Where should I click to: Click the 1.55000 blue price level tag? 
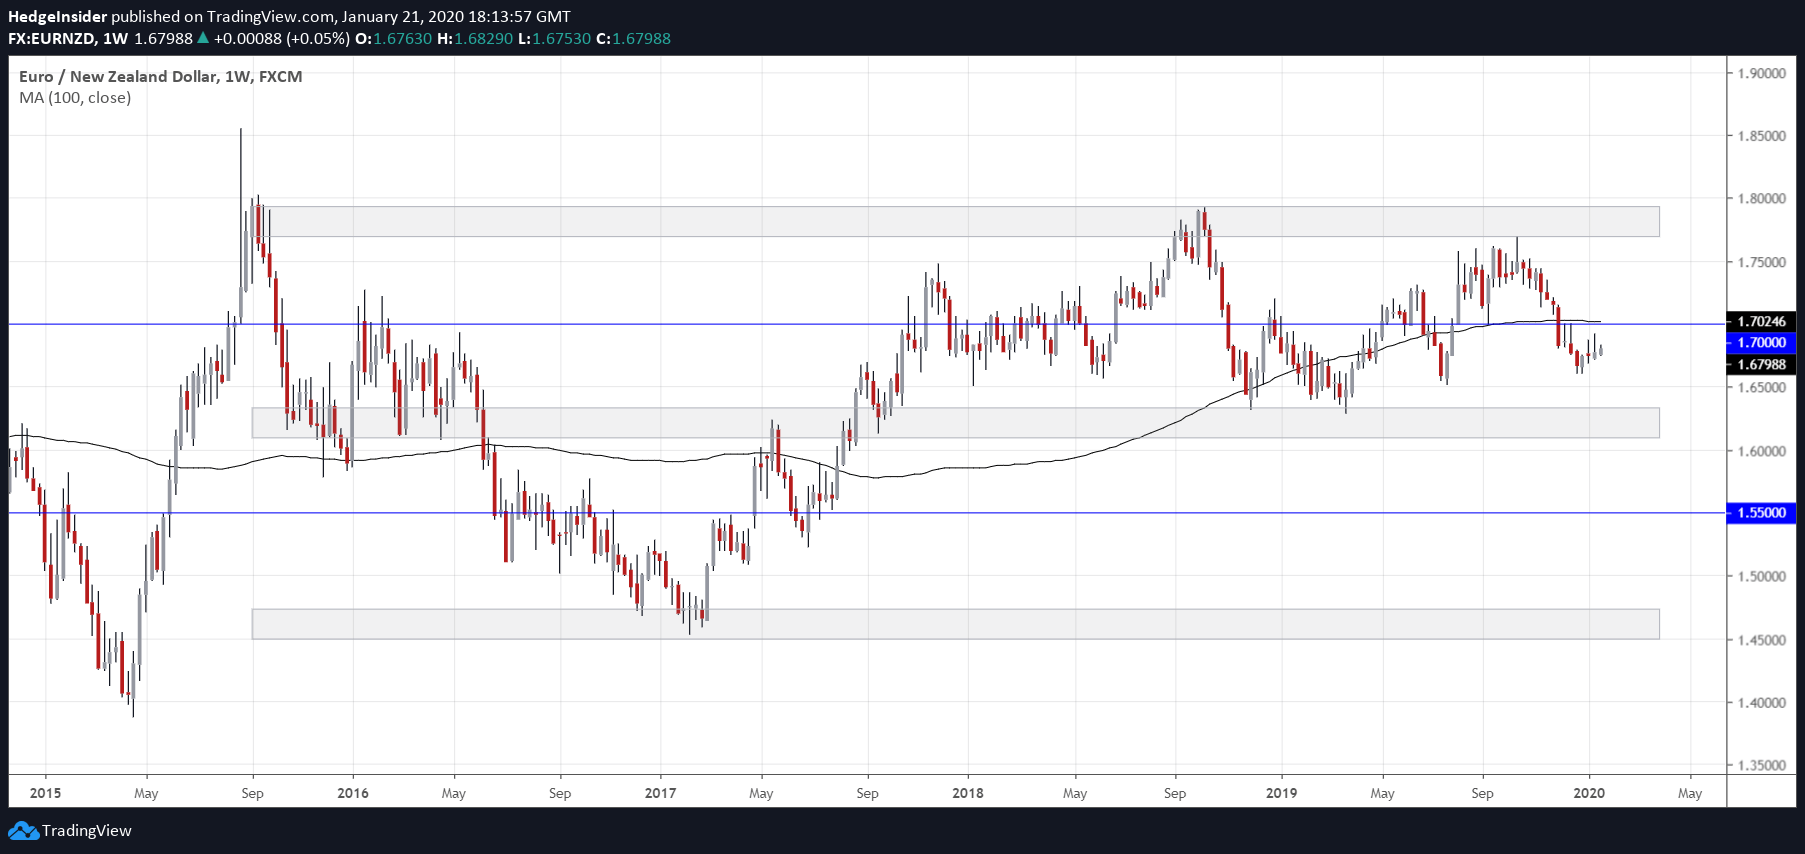click(1761, 513)
